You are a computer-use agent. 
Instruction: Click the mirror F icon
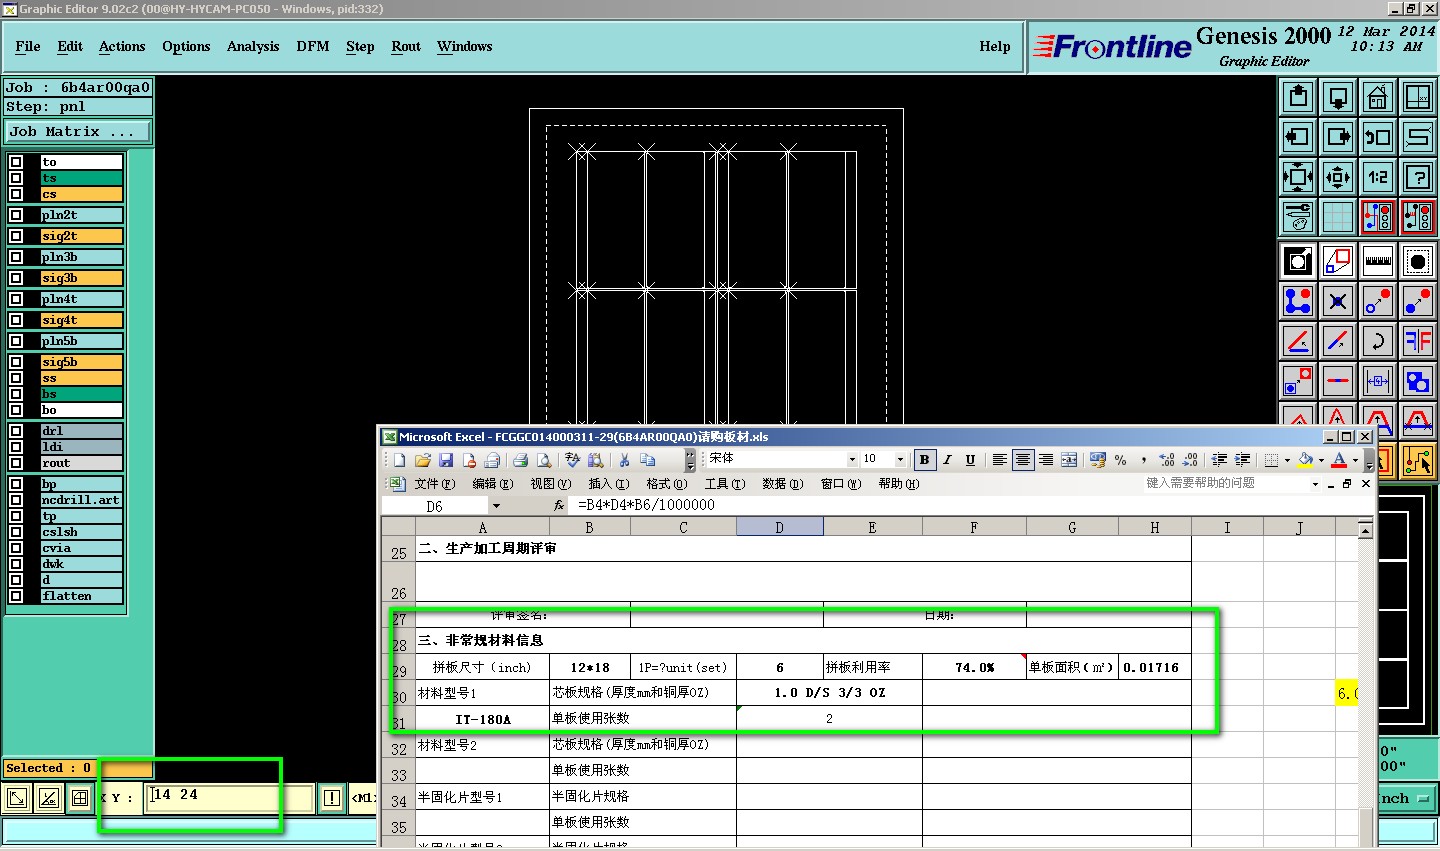1418,341
